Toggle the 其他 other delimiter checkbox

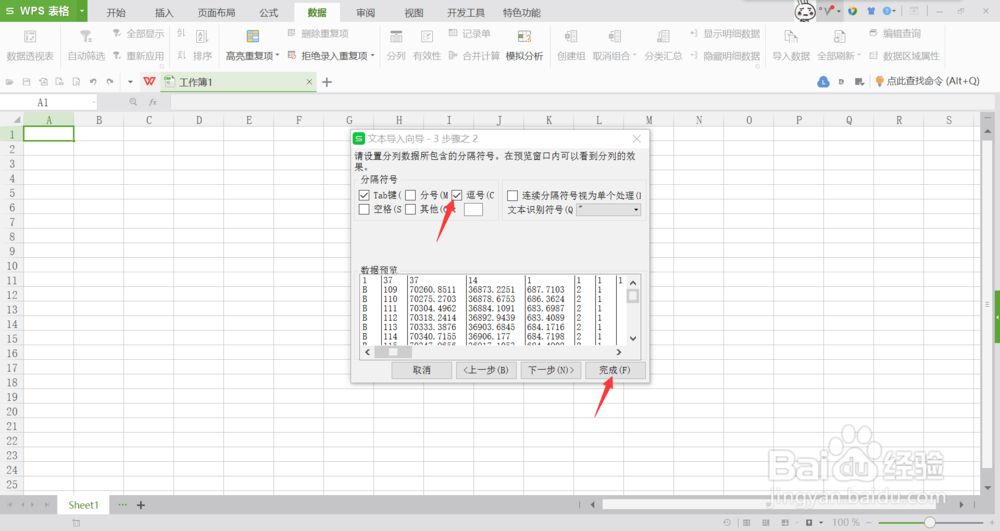point(411,209)
